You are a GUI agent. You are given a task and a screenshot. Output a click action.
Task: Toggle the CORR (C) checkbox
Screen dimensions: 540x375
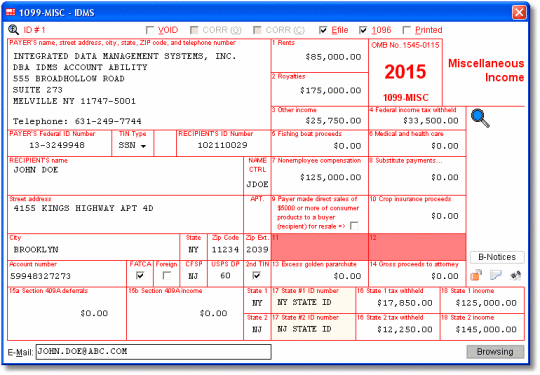coord(257,30)
